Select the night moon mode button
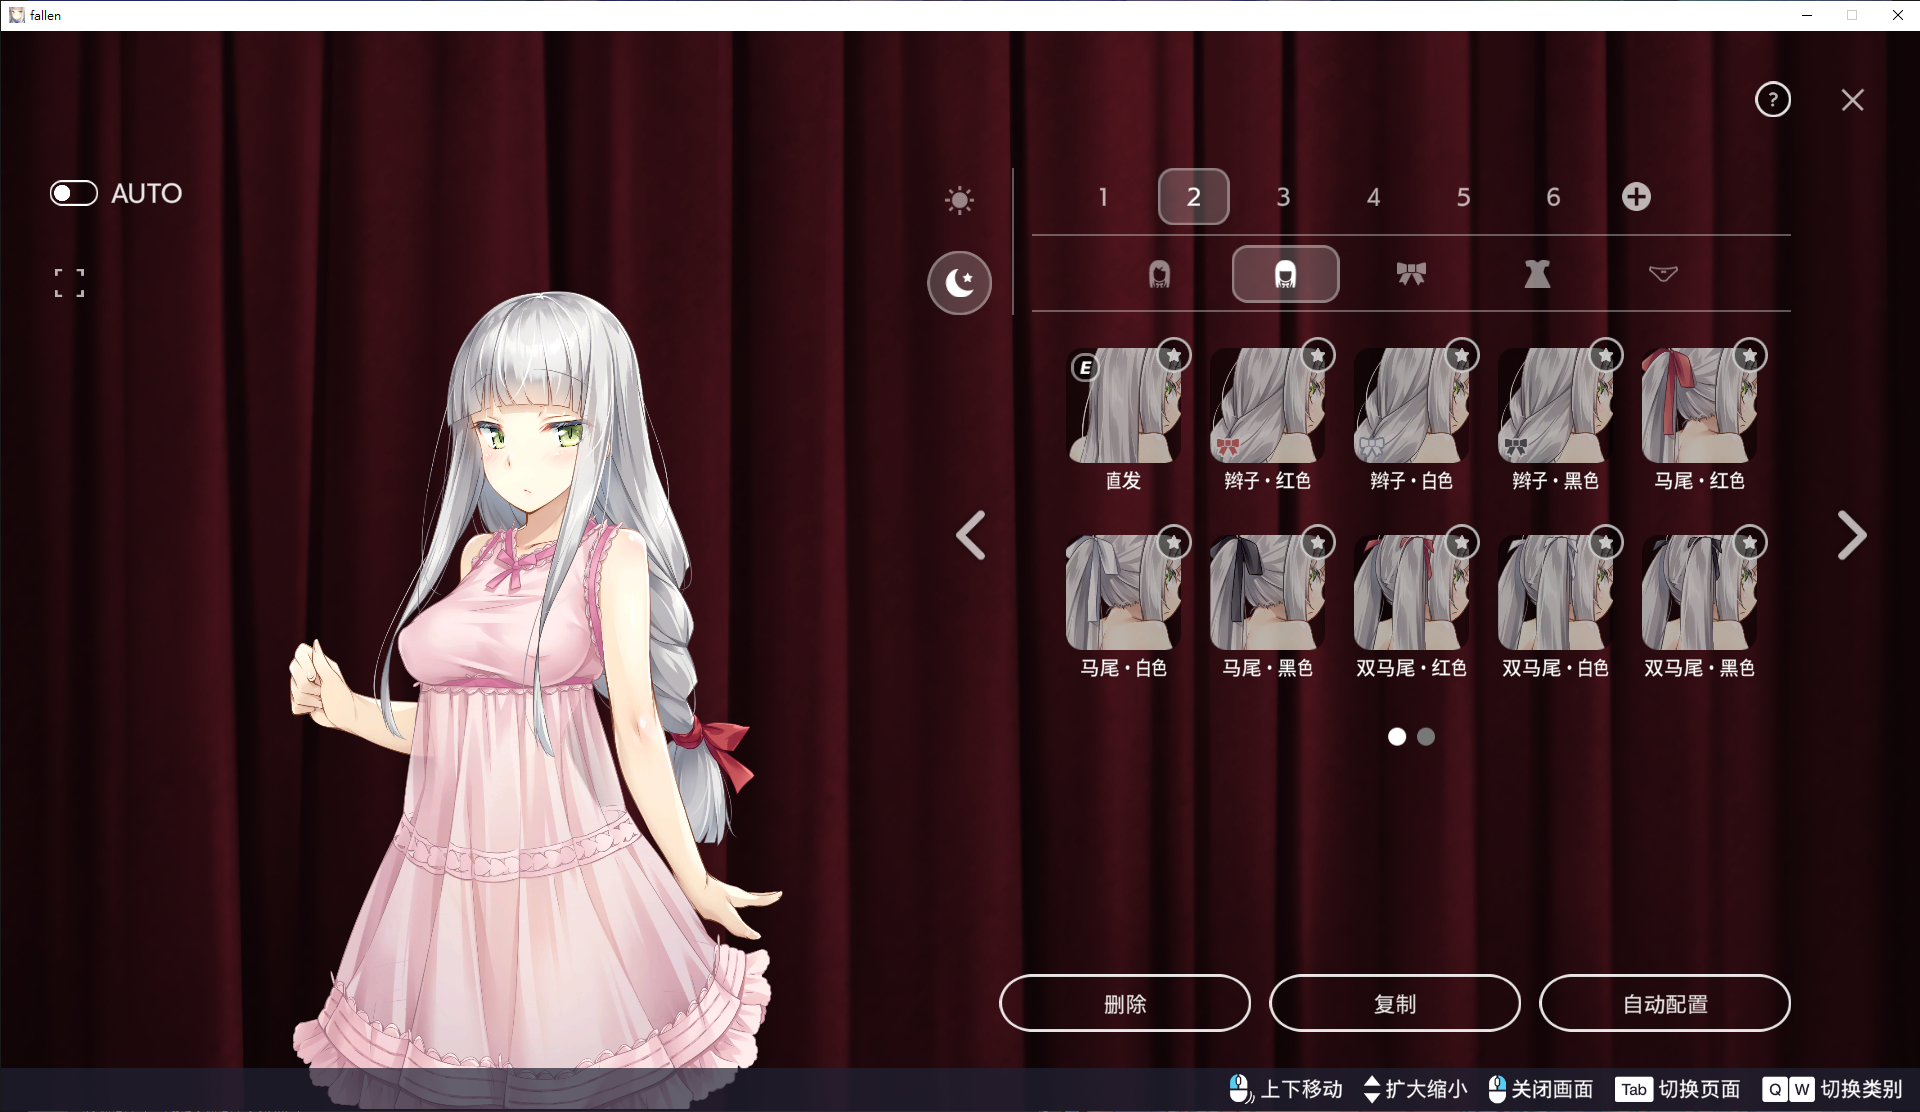Screen dimensions: 1920x1112 point(959,283)
